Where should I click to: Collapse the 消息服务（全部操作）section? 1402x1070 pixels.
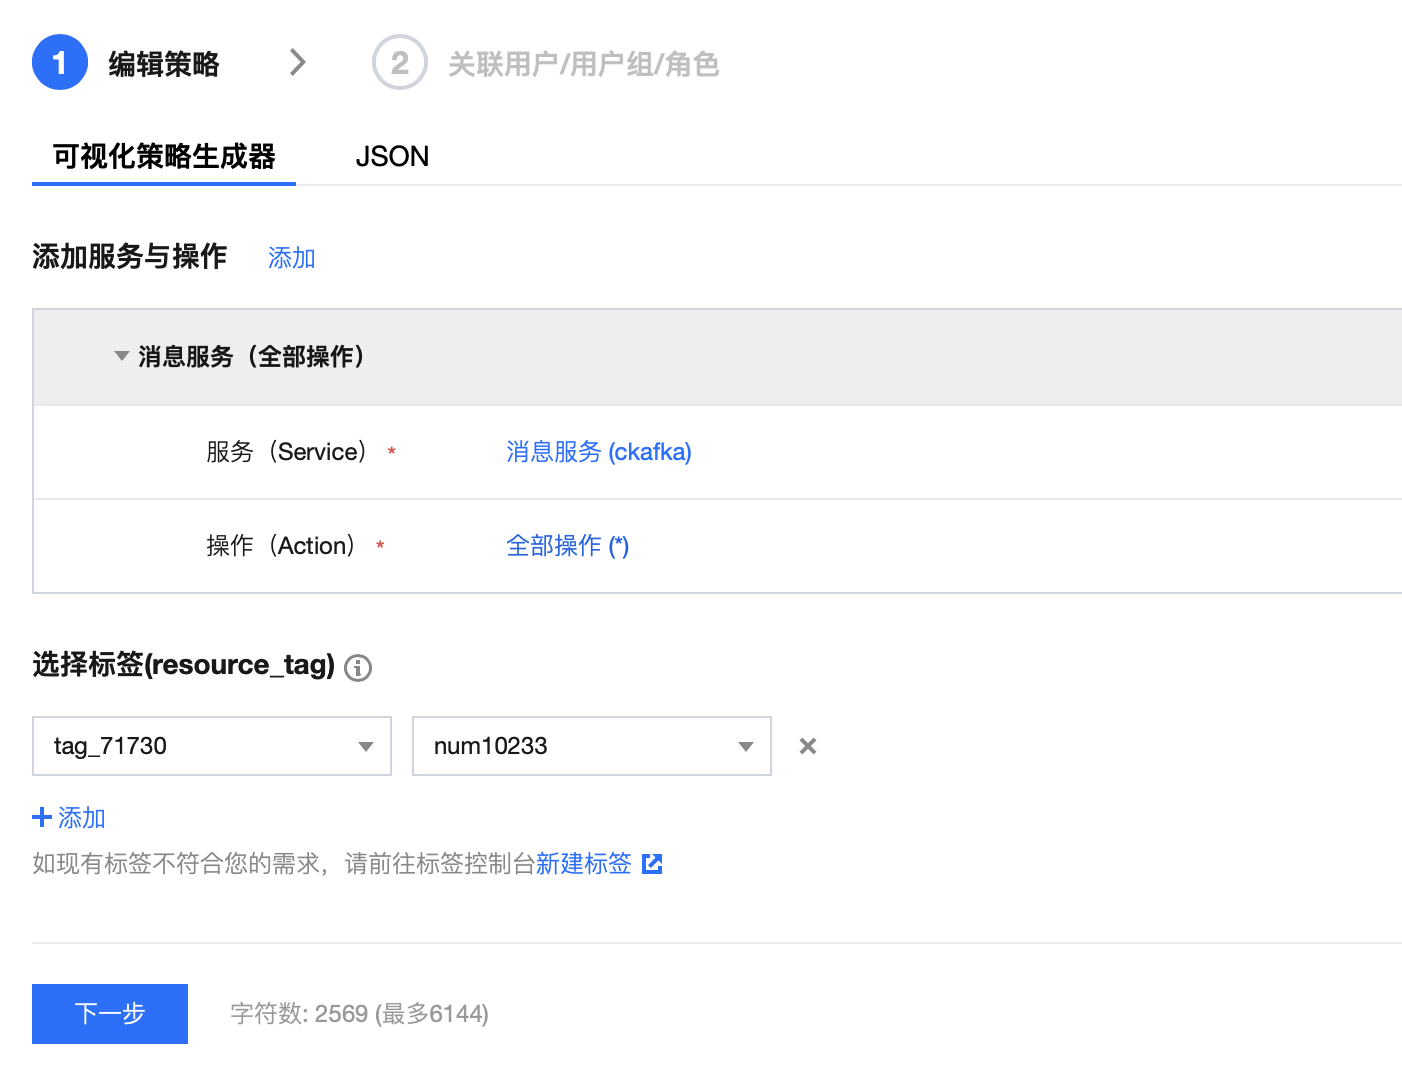tap(122, 356)
